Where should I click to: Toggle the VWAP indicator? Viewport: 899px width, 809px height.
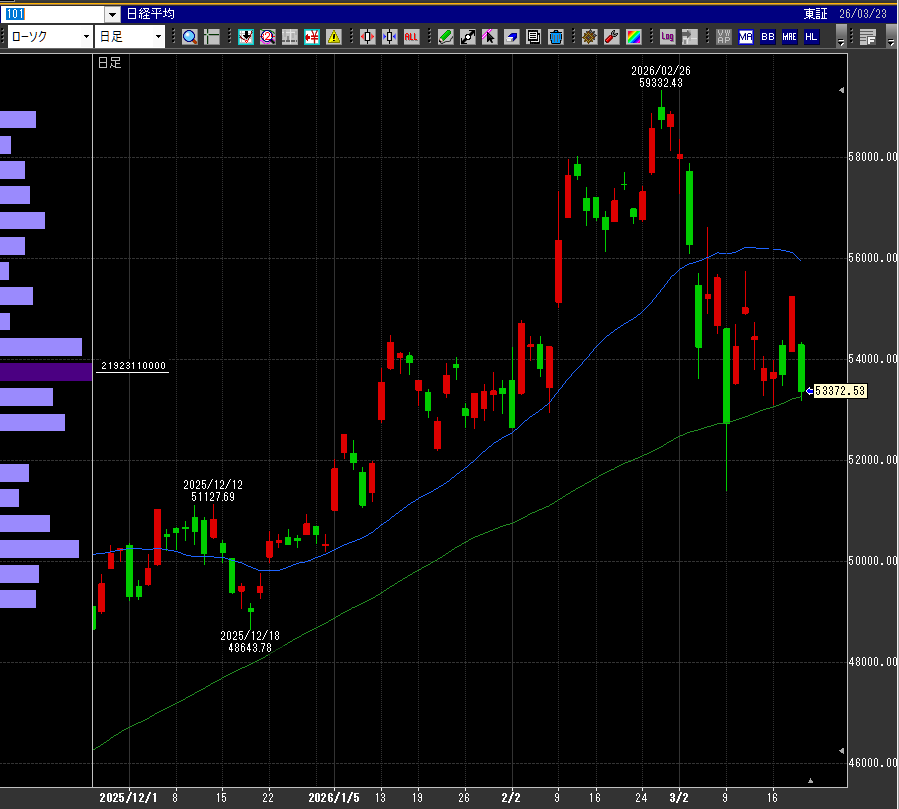pyautogui.click(x=724, y=37)
